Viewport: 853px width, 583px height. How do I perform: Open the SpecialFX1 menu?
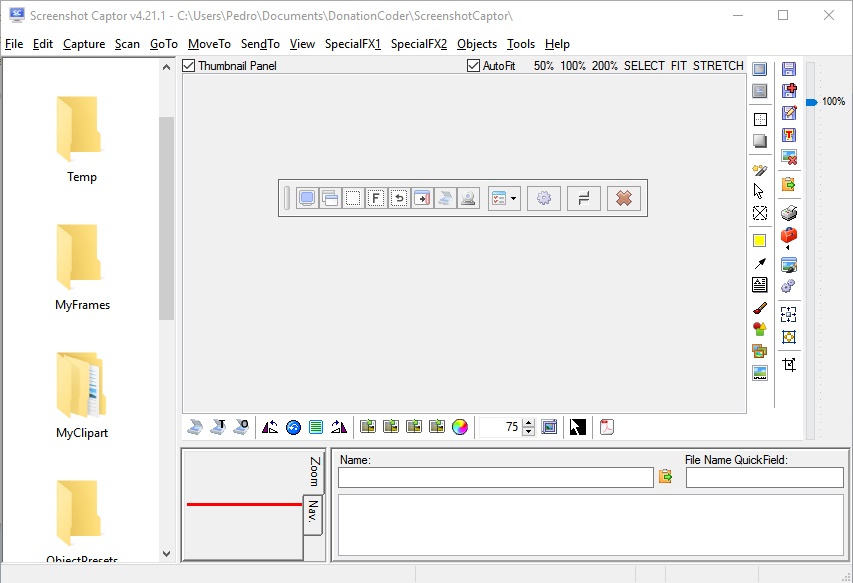(x=352, y=44)
